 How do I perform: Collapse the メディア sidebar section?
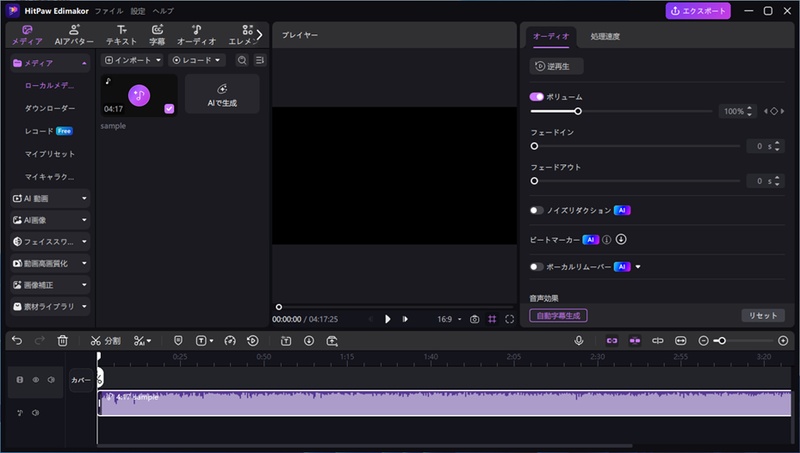[x=50, y=63]
